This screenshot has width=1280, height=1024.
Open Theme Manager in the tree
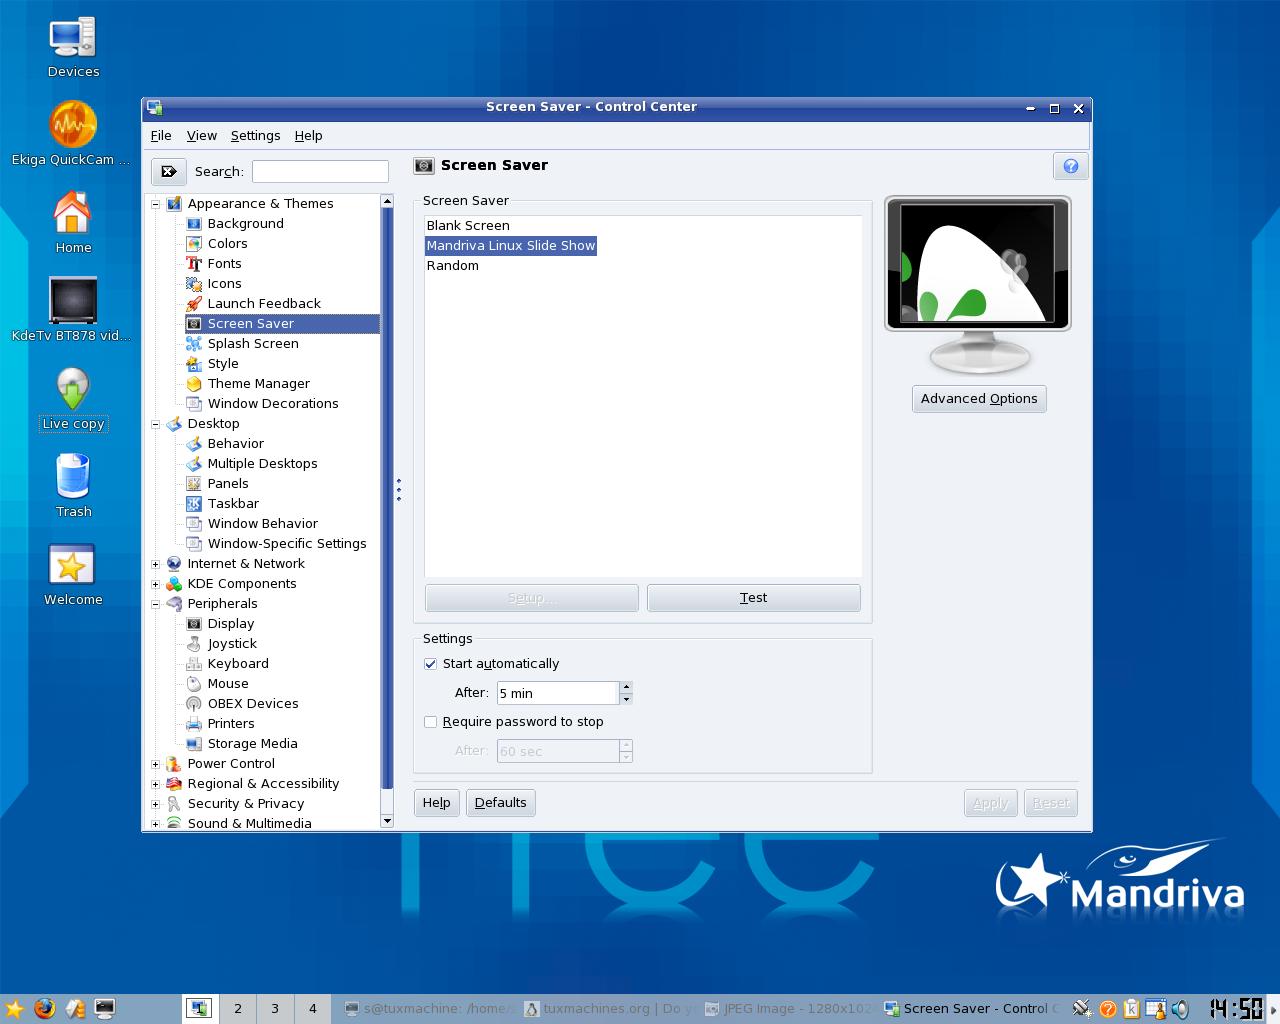point(258,383)
